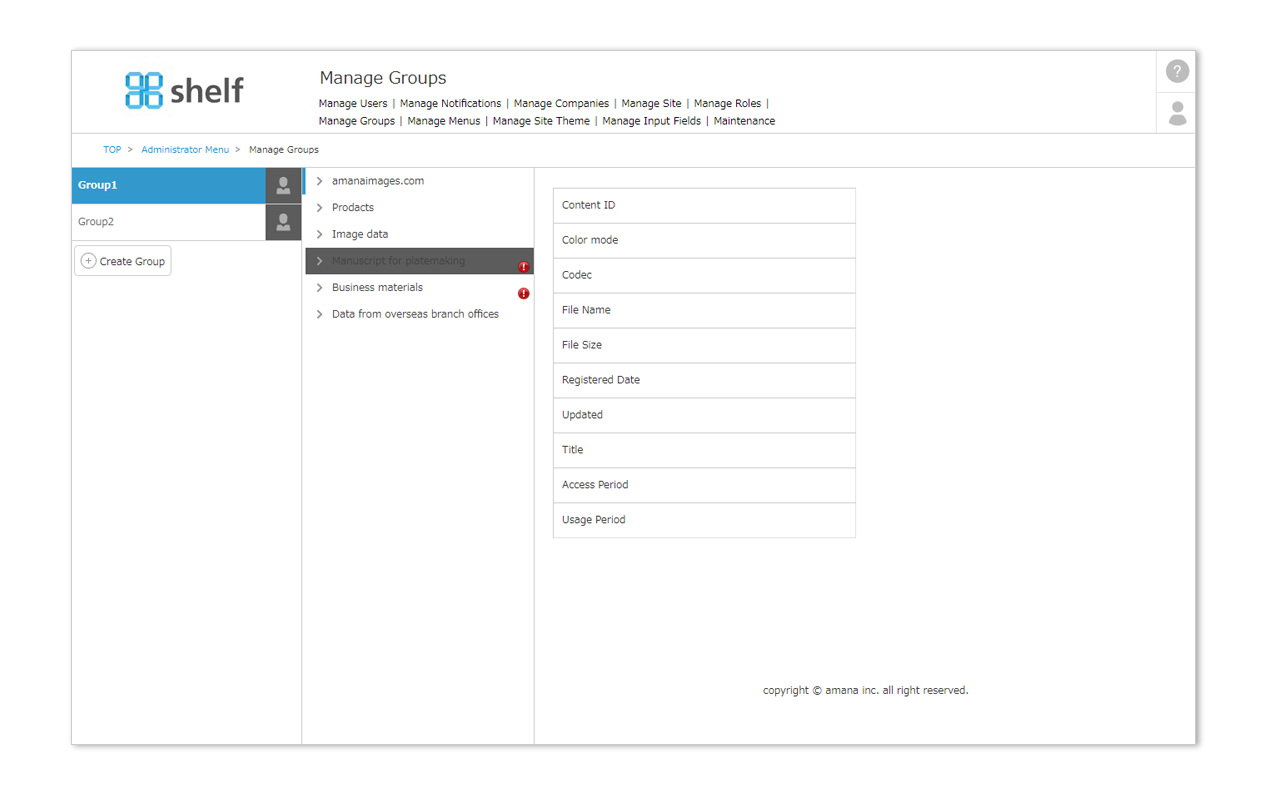
Task: Expand the Products chevron
Action: point(319,208)
